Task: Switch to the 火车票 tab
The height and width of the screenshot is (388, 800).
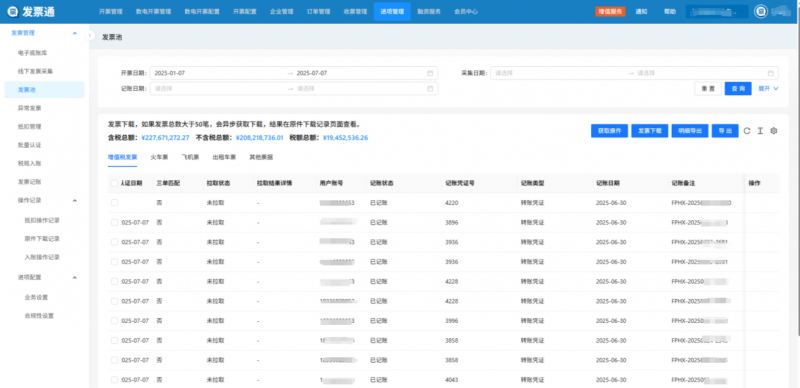Action: pyautogui.click(x=159, y=157)
